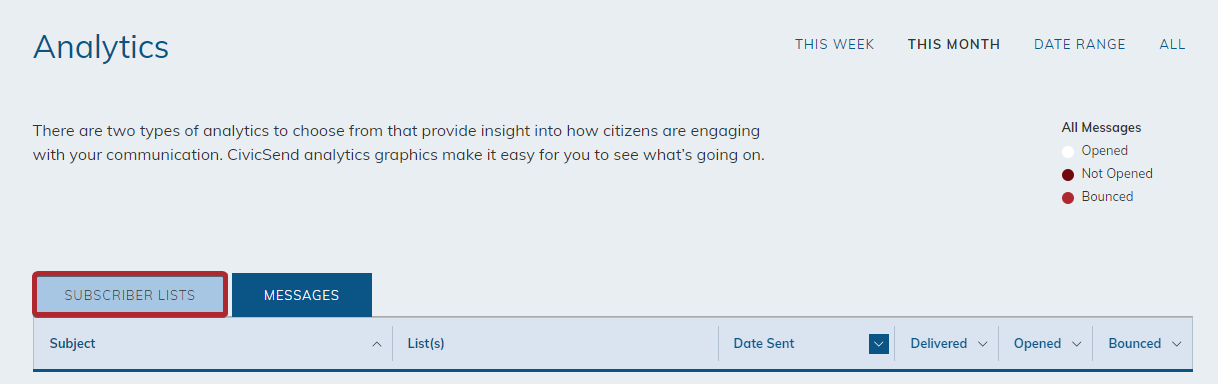Open the Subscriber Lists tab
The image size is (1218, 384).
point(130,295)
